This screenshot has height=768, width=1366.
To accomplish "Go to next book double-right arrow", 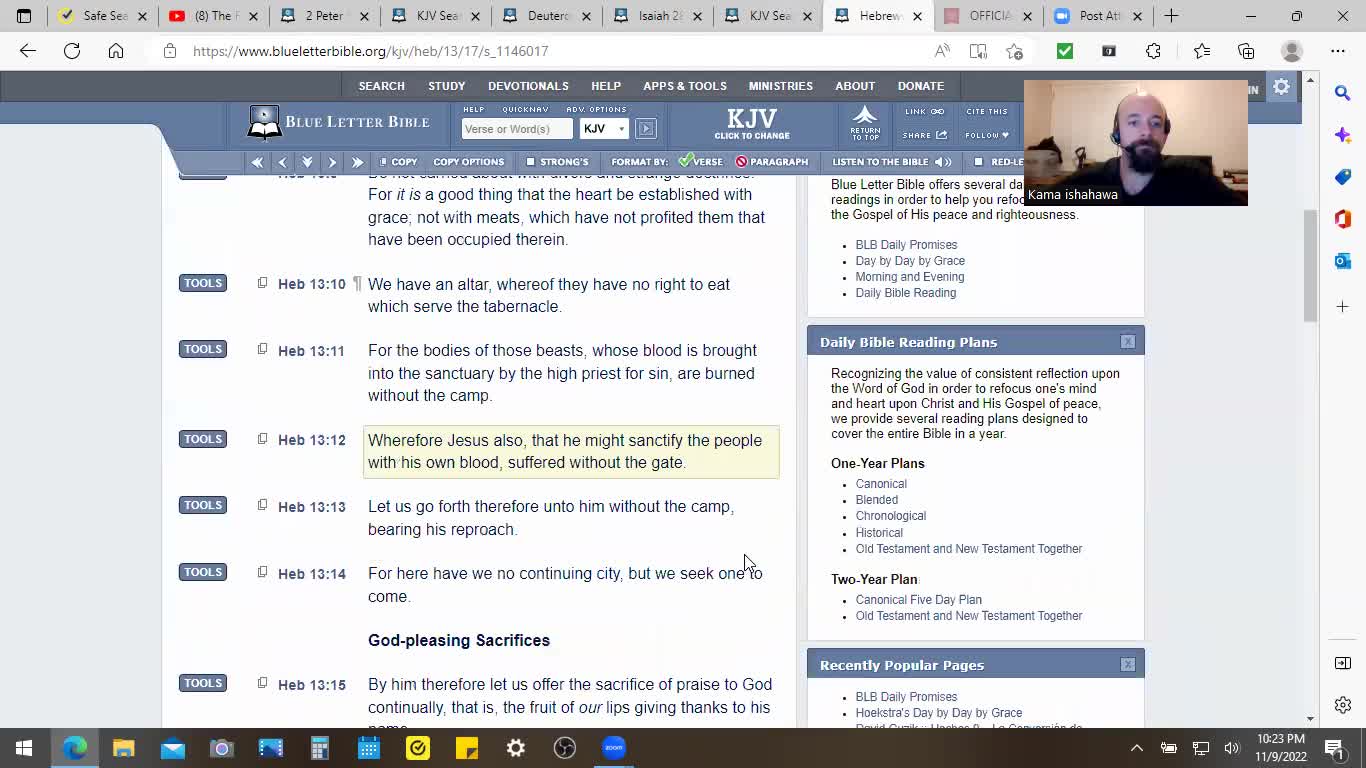I will 357,162.
